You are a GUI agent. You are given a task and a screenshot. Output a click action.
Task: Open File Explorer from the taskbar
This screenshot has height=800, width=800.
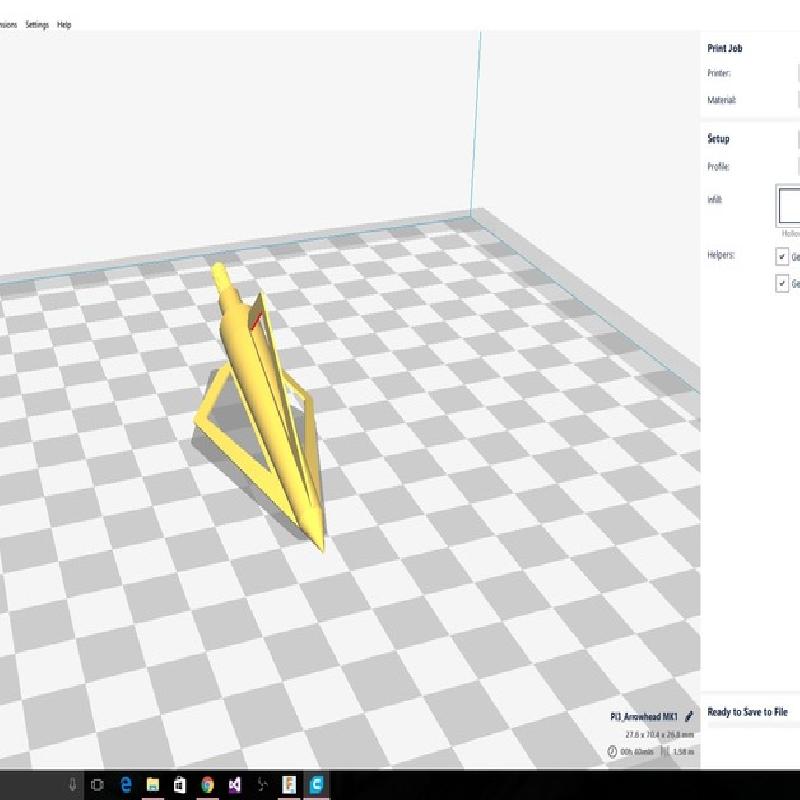click(153, 785)
